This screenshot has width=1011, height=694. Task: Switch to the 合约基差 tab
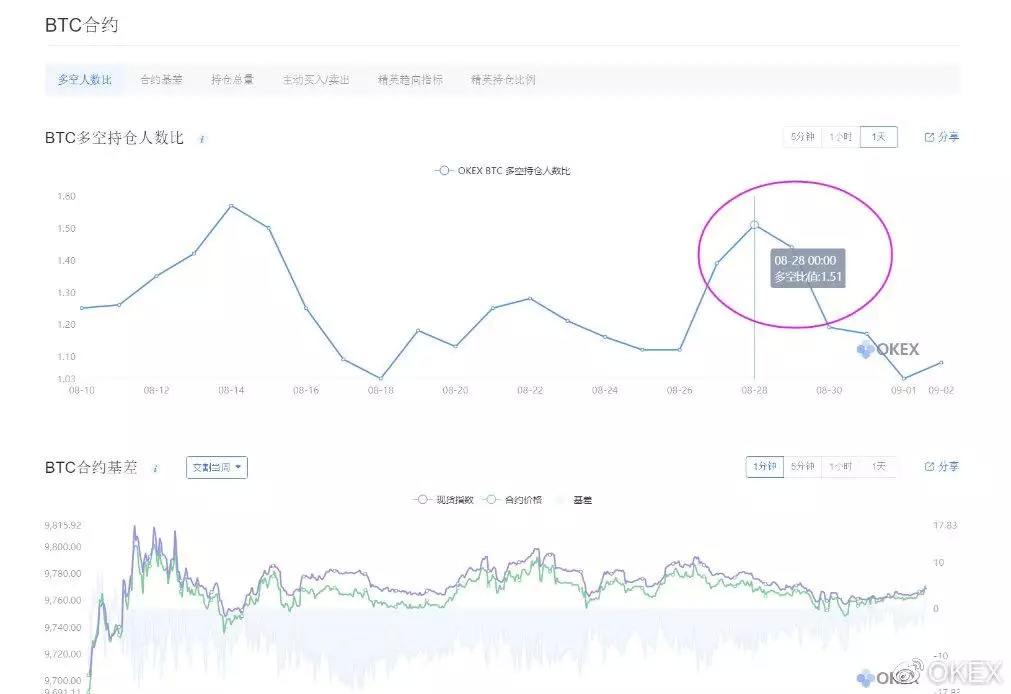pyautogui.click(x=161, y=80)
